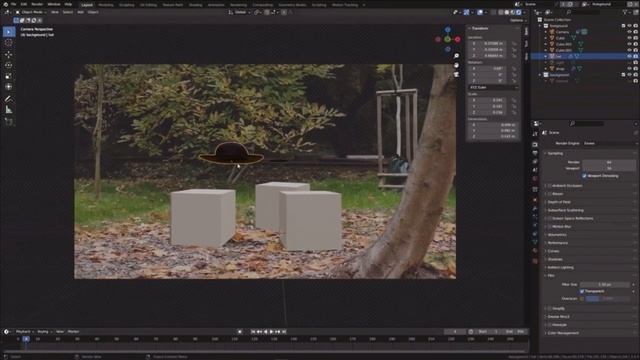Expand the Depth of Field panel
Viewport: 640px width, 360px height.
pyautogui.click(x=559, y=202)
